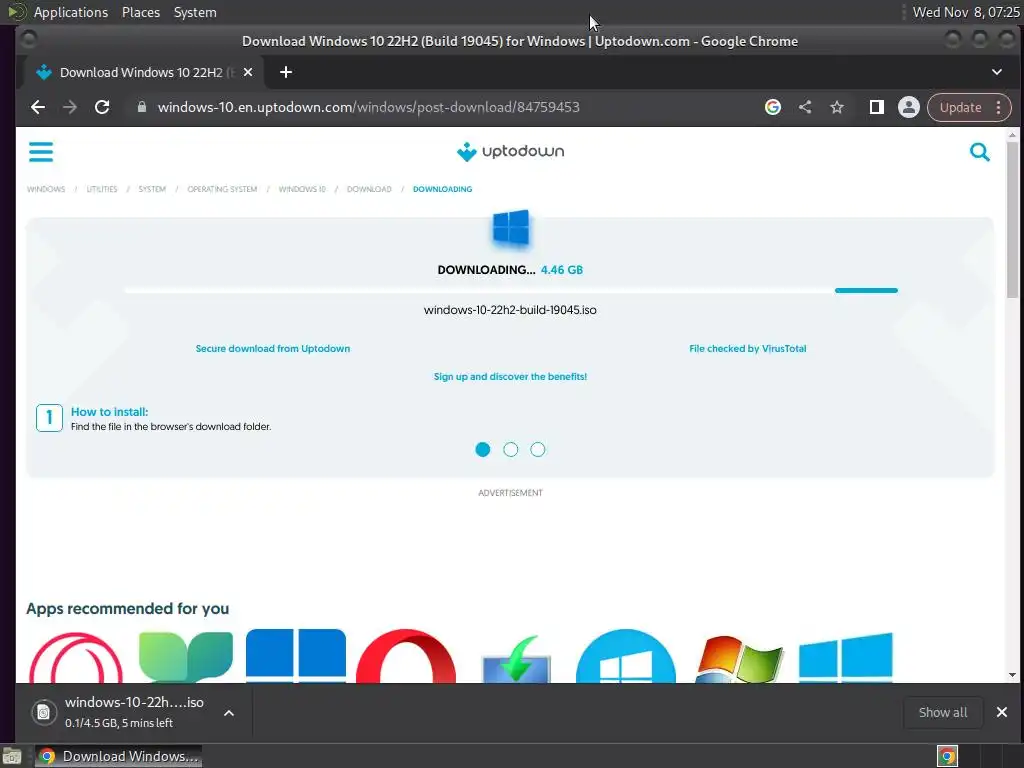Image resolution: width=1024 pixels, height=768 pixels.
Task: Open the red Opera recommended app
Action: point(406,656)
